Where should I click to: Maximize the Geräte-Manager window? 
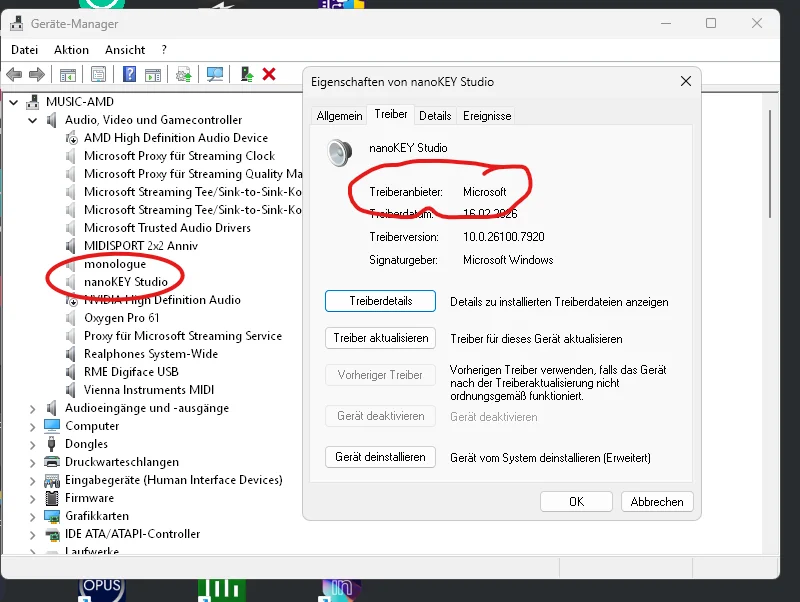(x=711, y=23)
